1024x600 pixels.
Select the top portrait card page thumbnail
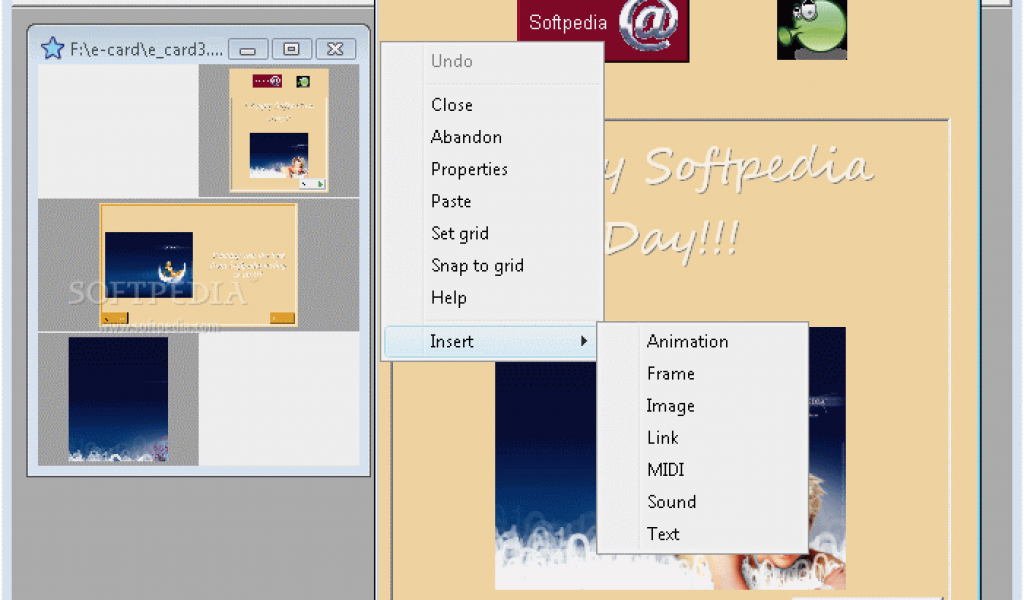(x=279, y=131)
